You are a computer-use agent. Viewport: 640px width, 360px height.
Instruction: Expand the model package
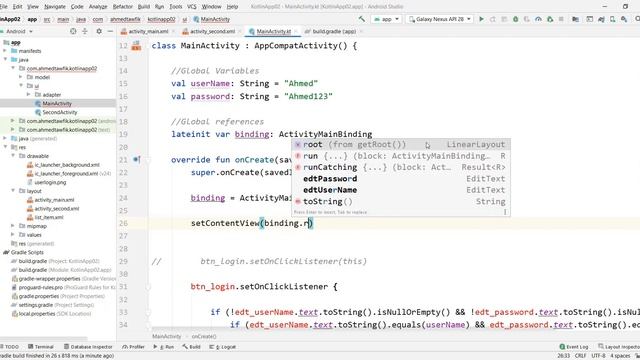coord(21,77)
